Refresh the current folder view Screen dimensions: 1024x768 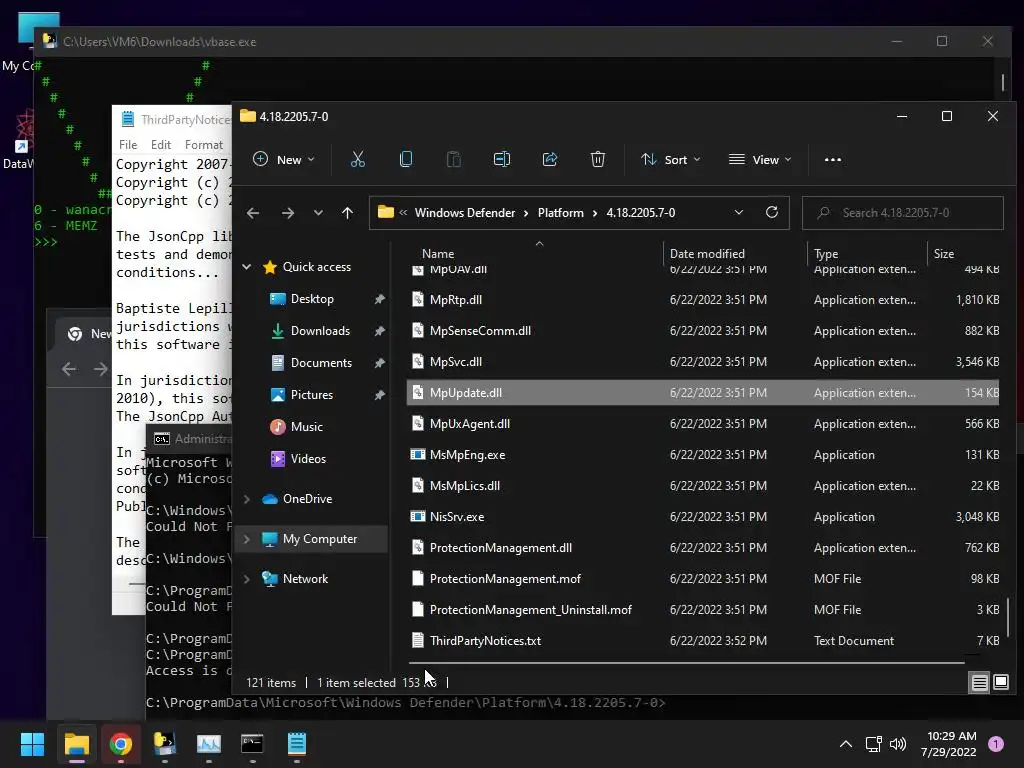click(x=772, y=212)
